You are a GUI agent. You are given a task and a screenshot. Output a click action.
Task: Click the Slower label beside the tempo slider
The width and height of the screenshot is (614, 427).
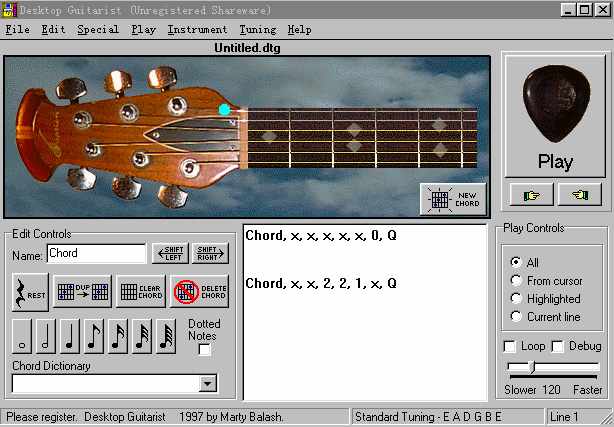click(520, 390)
